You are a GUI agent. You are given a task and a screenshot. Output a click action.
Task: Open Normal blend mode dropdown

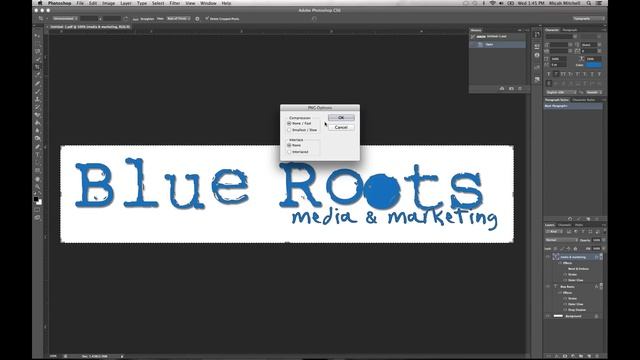pos(562,240)
